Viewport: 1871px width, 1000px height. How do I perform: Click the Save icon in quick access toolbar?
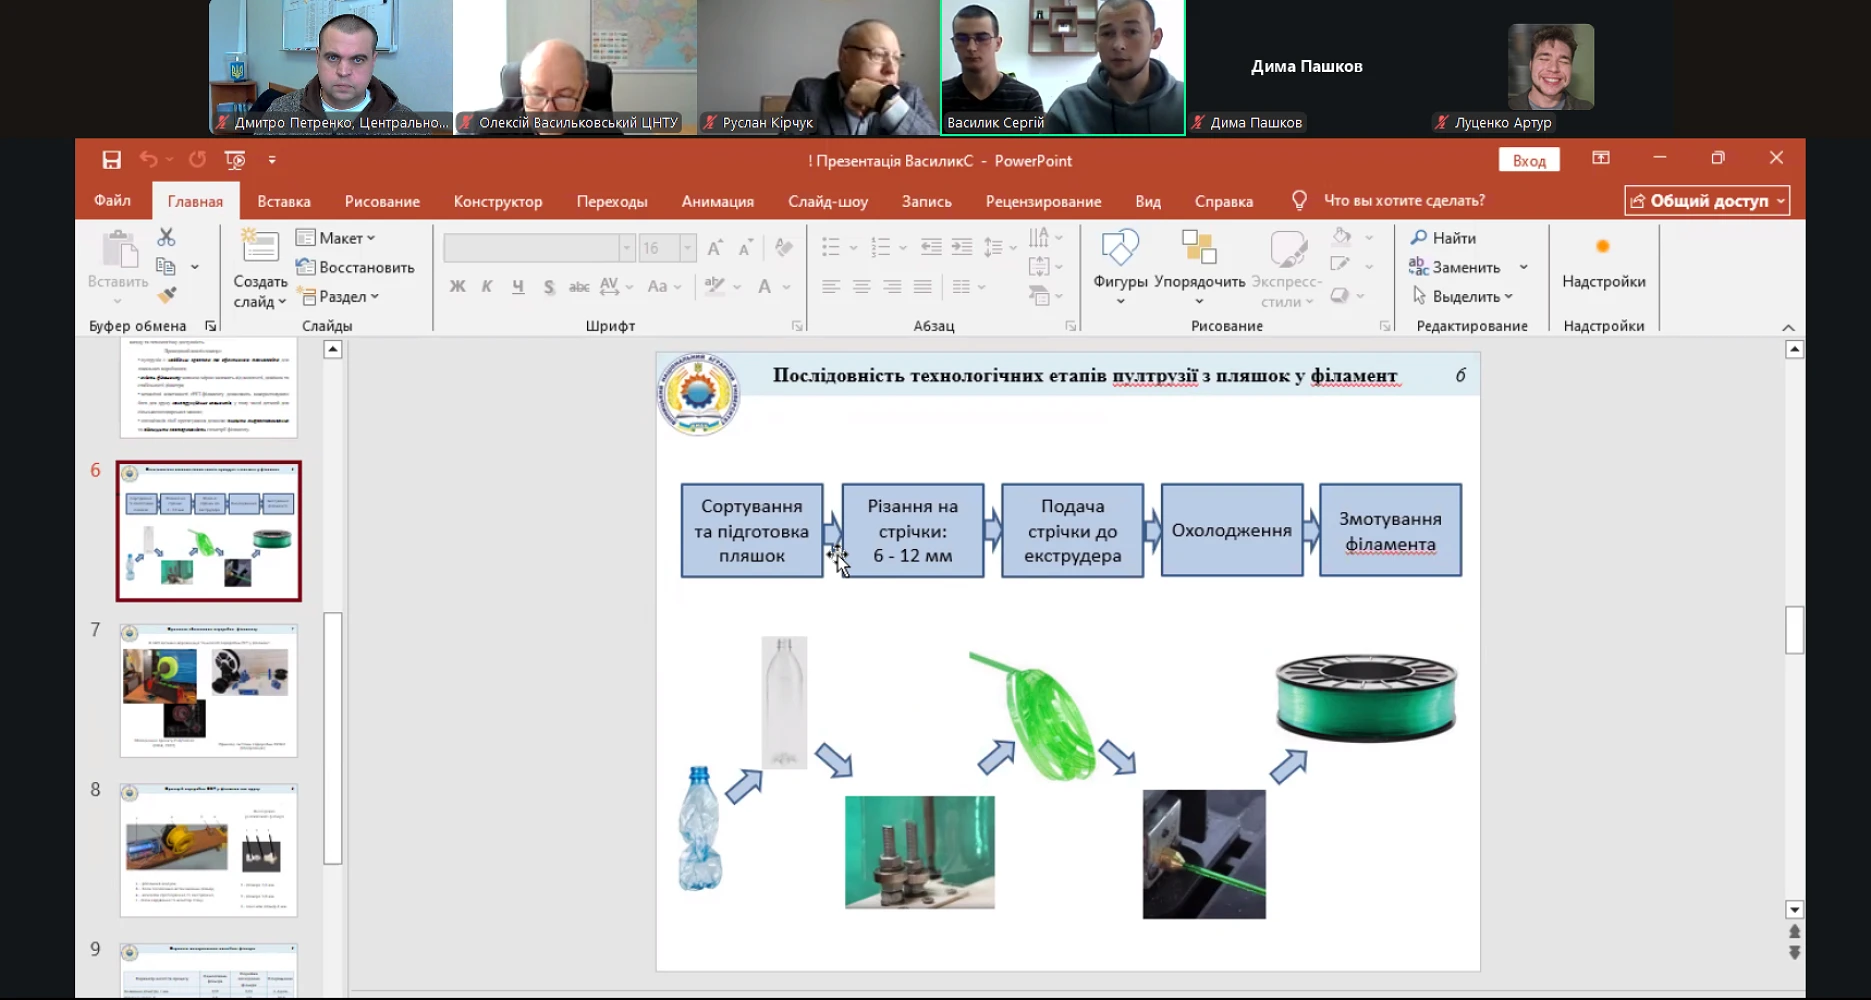point(111,160)
